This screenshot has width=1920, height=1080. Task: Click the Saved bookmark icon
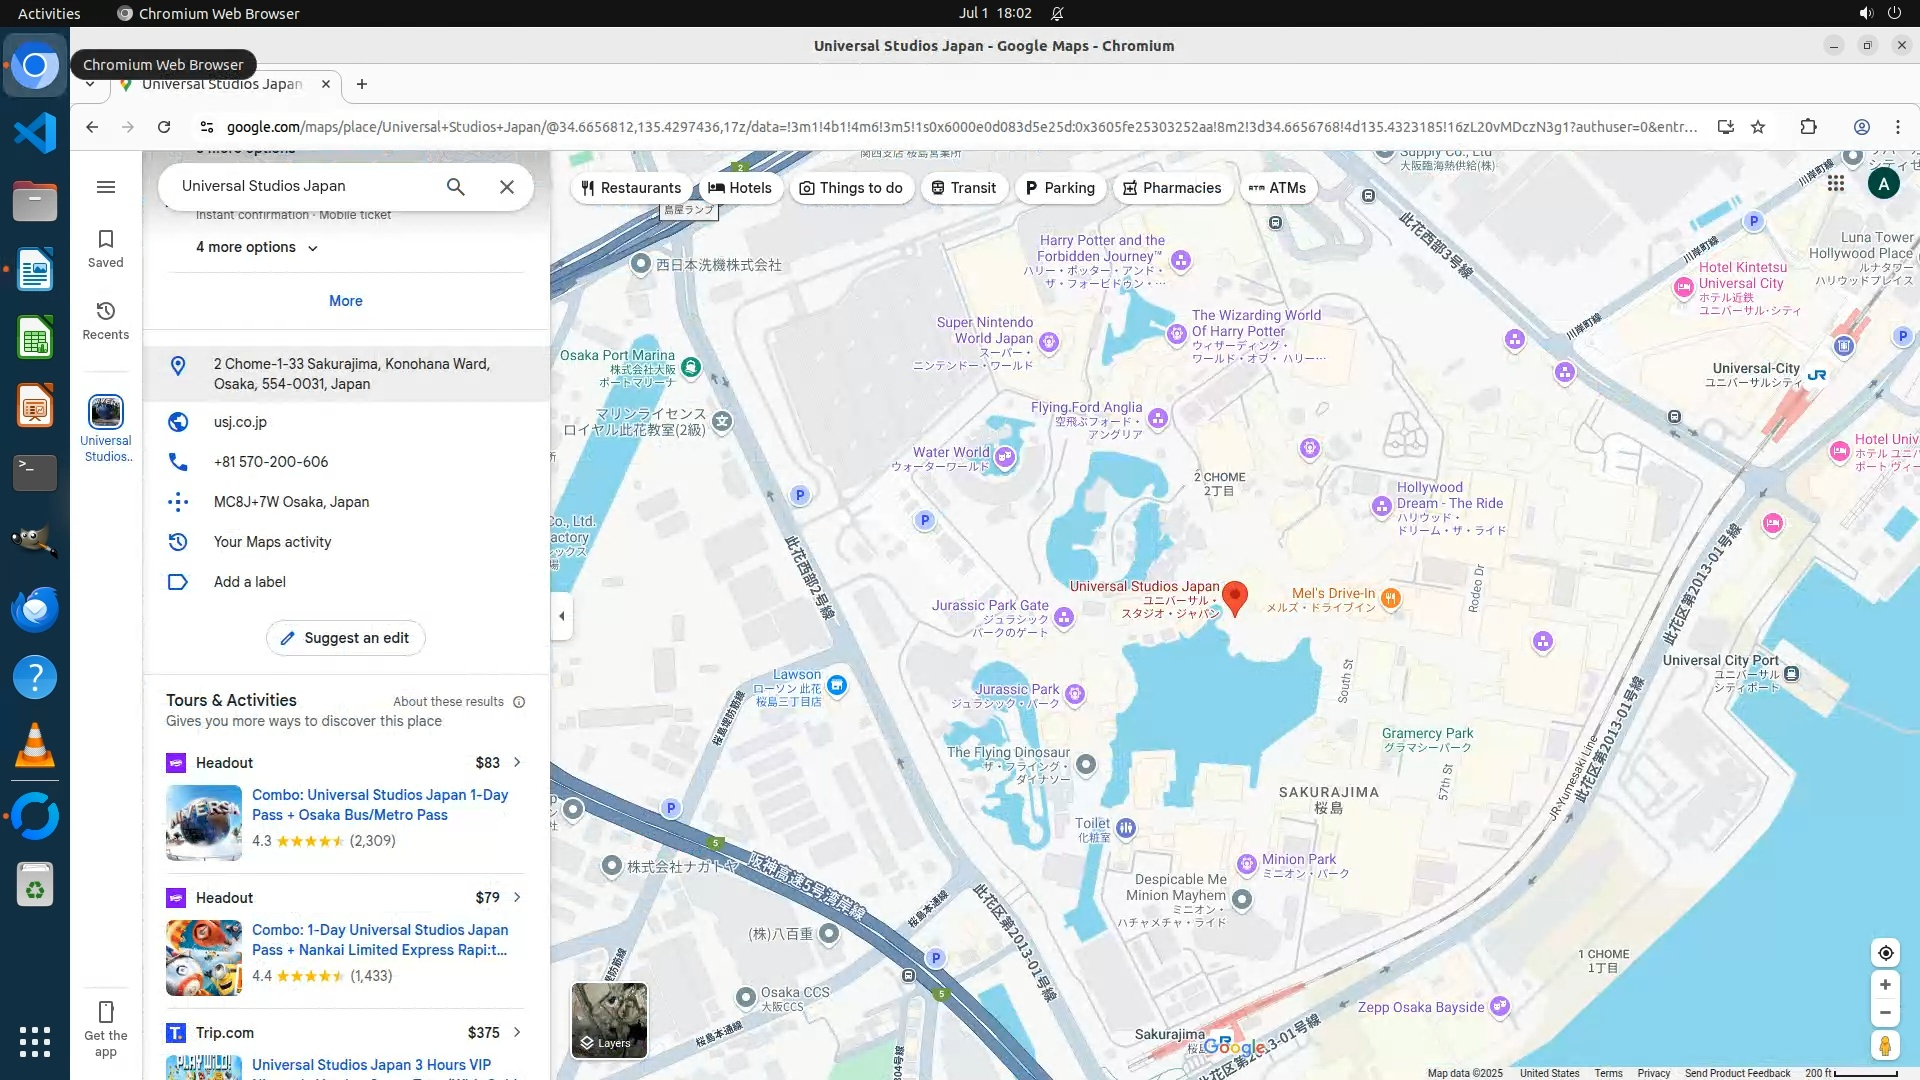(x=106, y=248)
